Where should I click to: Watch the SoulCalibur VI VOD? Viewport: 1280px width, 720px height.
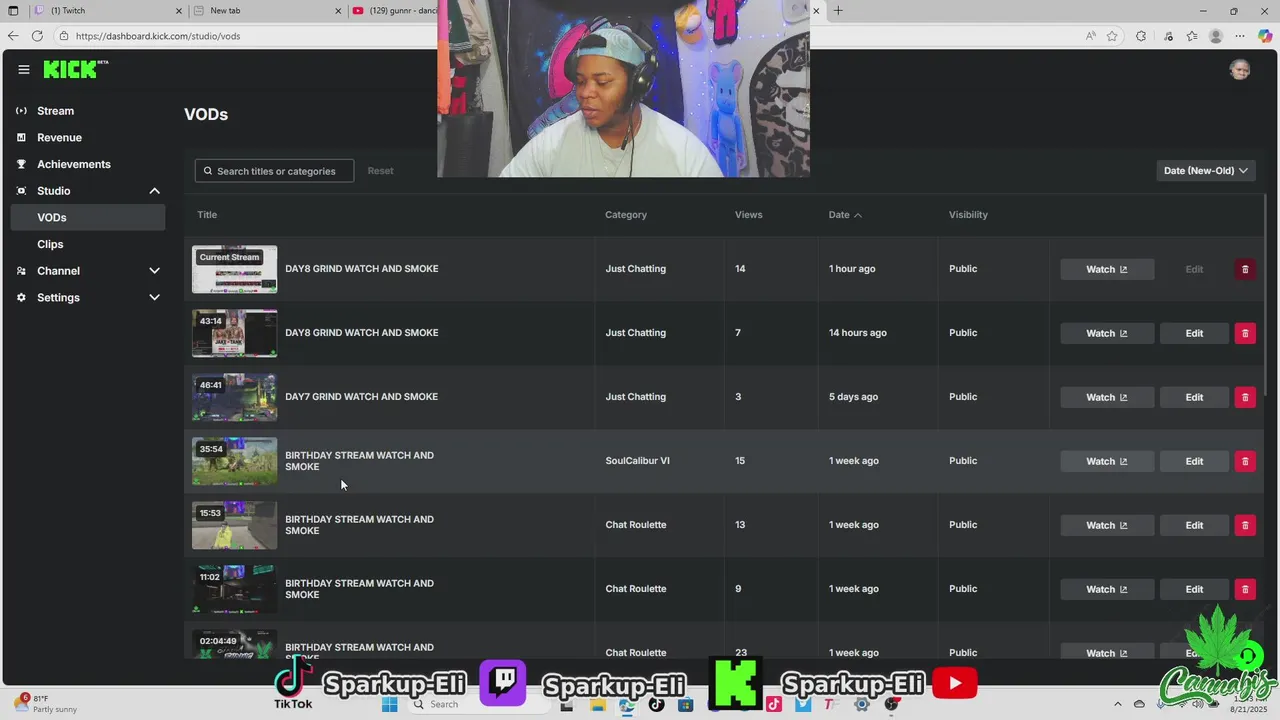pyautogui.click(x=1107, y=461)
